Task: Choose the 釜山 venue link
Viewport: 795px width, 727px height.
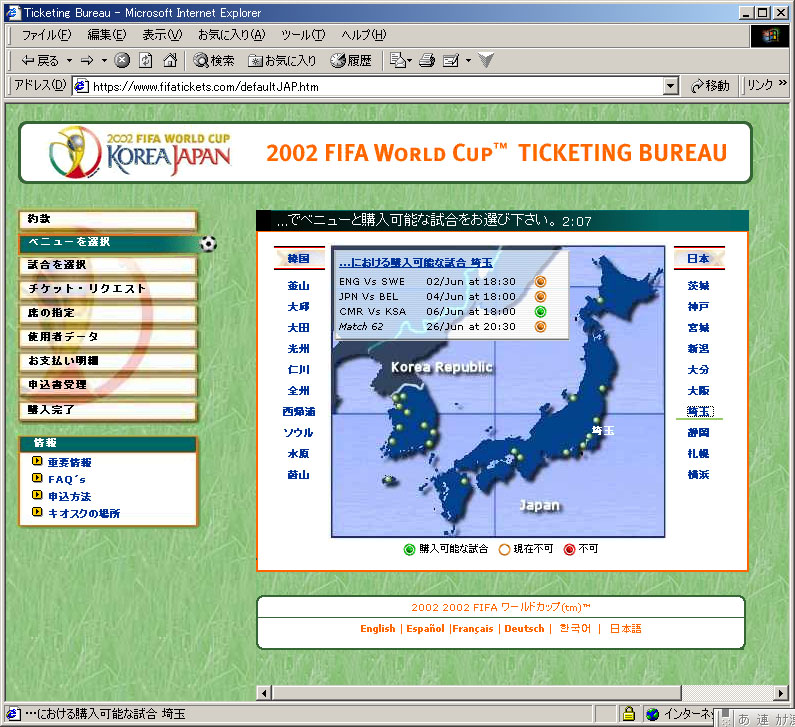Action: pos(299,285)
